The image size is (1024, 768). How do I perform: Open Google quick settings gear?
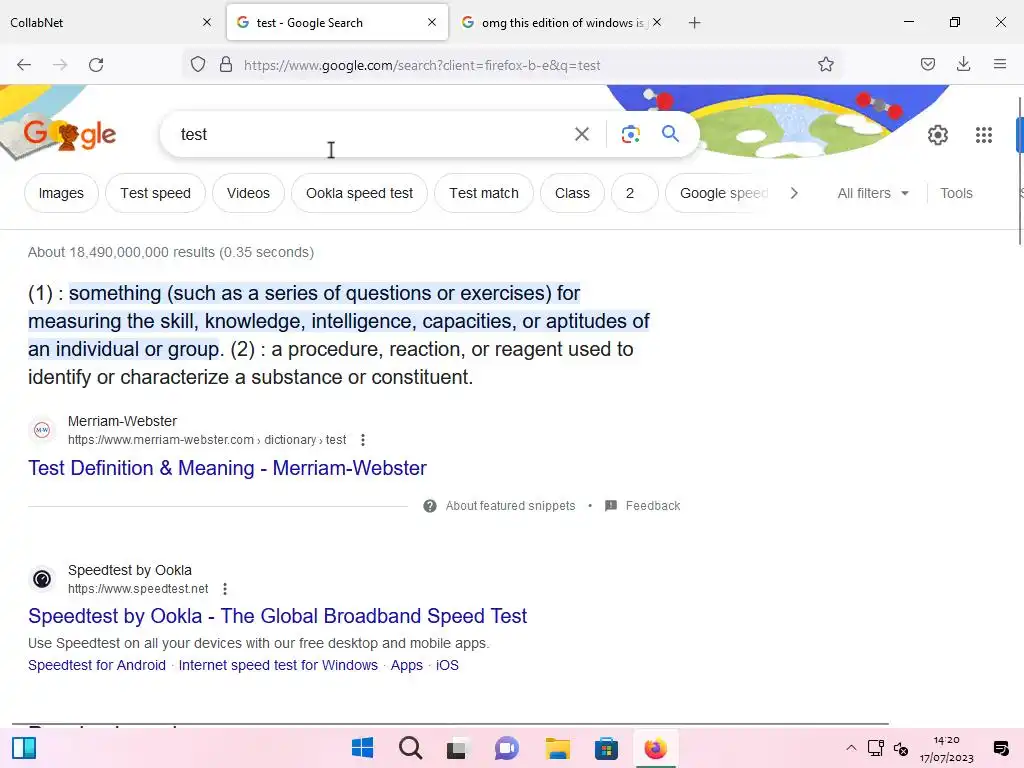point(938,135)
